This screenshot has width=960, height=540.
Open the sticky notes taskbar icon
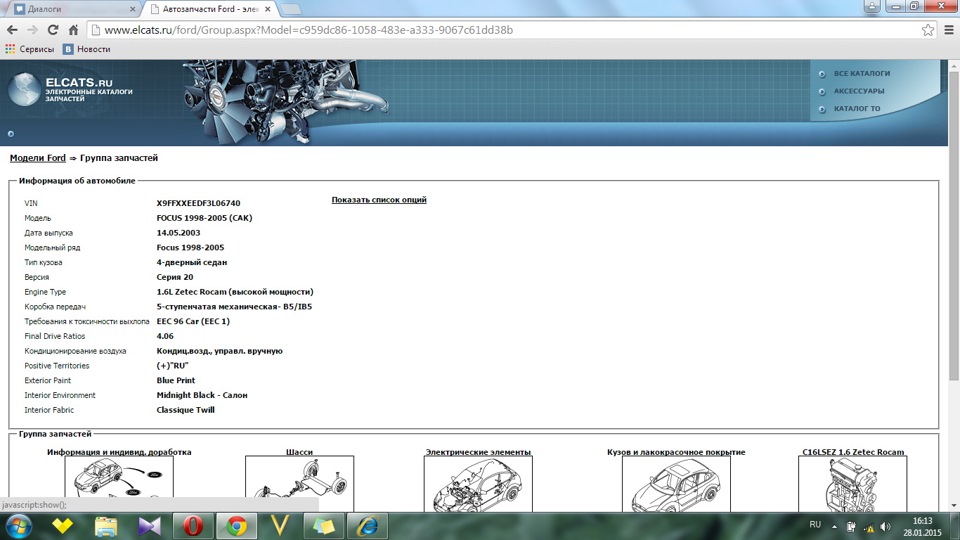click(323, 526)
